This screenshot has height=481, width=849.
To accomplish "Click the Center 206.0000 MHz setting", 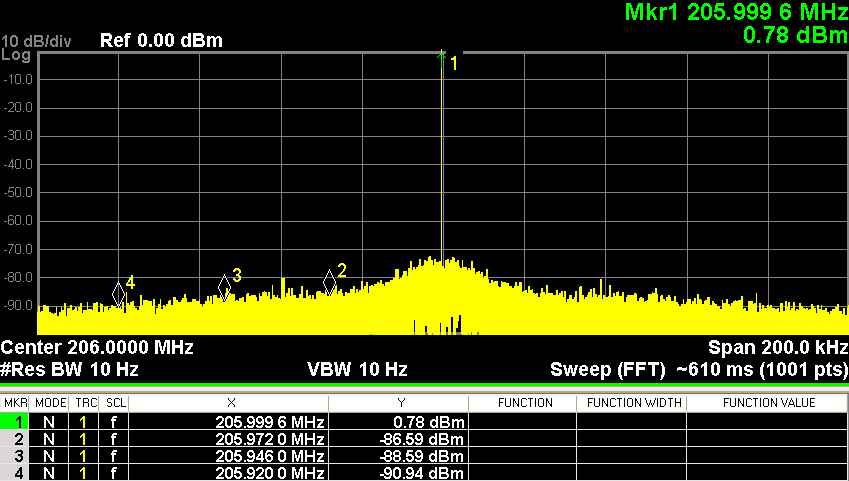I will click(97, 348).
